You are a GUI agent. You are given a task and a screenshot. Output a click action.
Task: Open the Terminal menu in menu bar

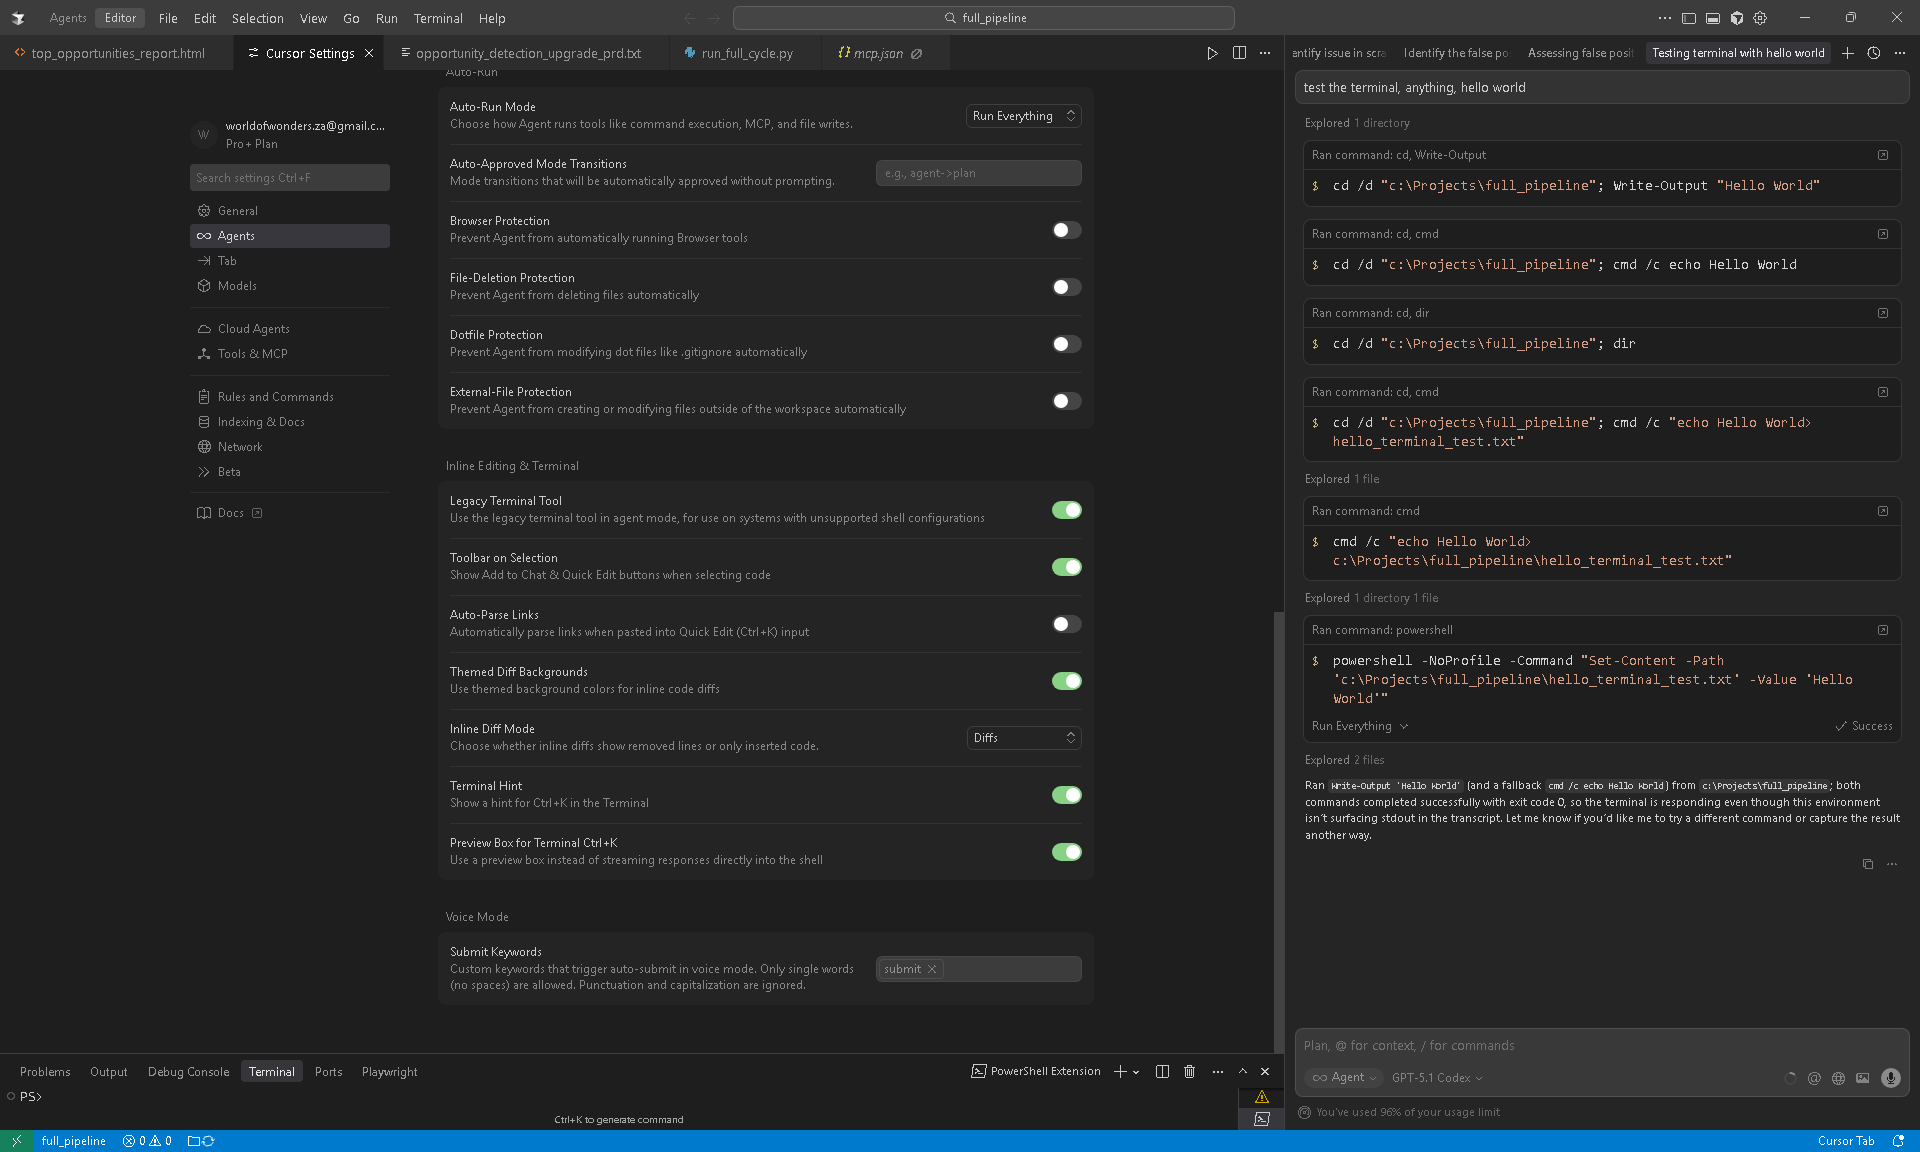(437, 18)
